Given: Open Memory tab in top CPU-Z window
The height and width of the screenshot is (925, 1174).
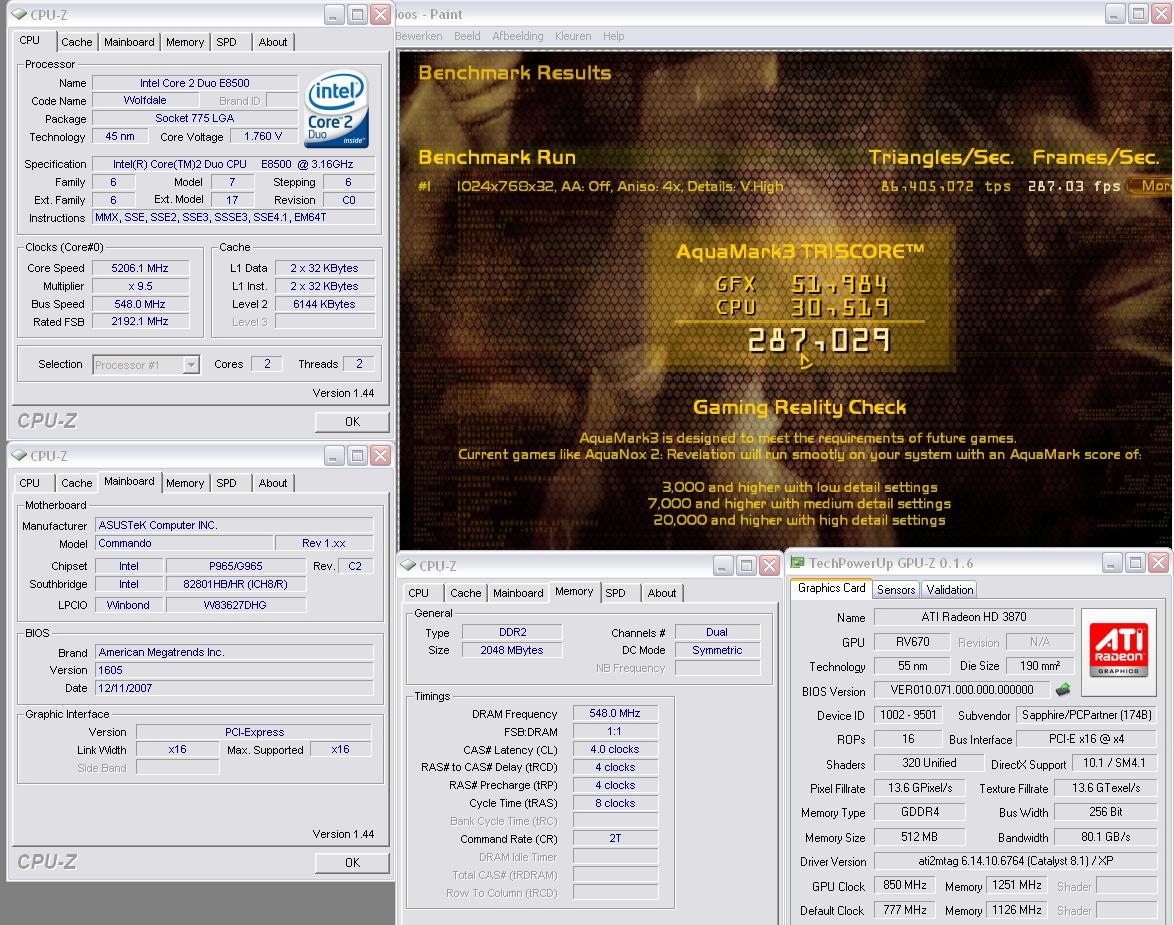Looking at the screenshot, I should pos(185,42).
